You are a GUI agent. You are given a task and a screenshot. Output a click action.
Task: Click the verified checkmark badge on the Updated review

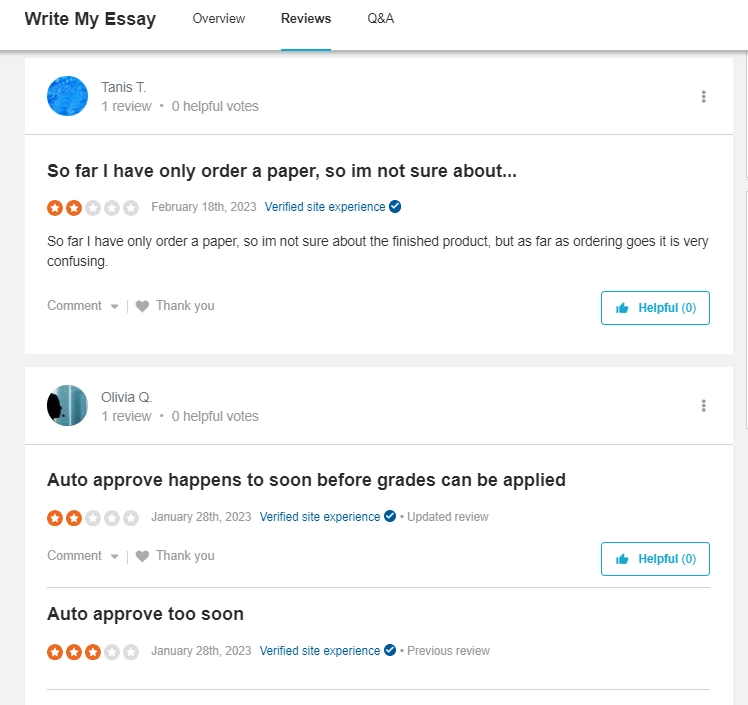[x=390, y=516]
